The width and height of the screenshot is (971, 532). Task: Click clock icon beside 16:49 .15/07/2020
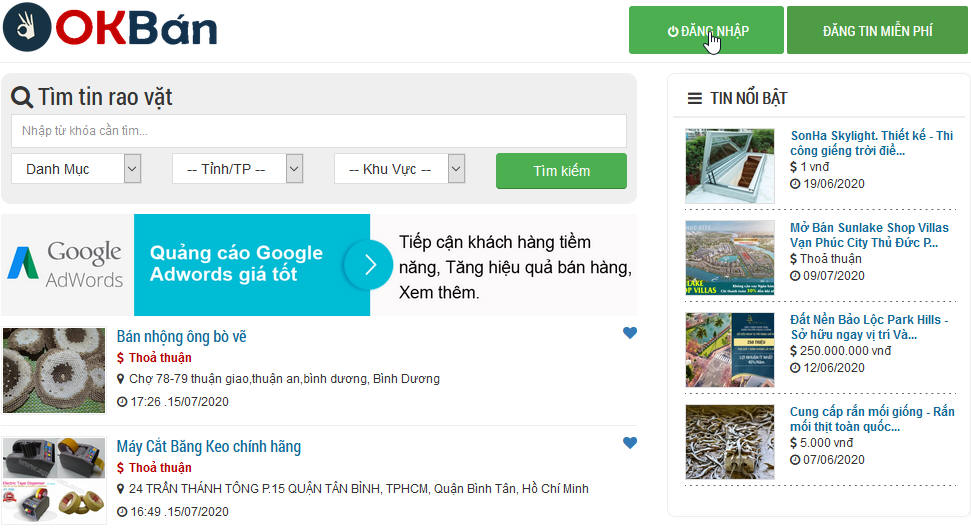click(x=122, y=512)
